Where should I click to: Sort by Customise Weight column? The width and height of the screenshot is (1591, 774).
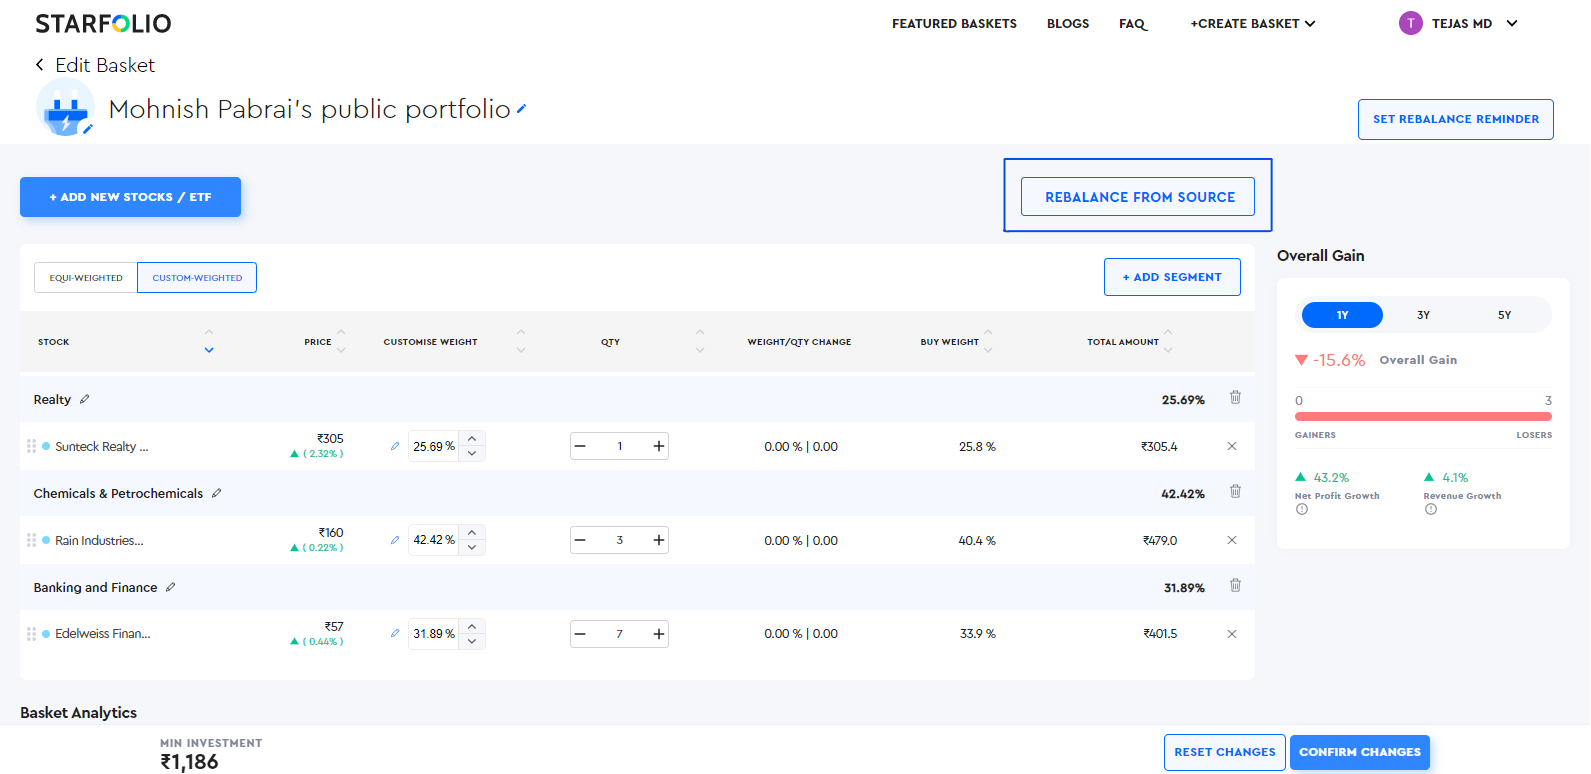click(x=521, y=341)
